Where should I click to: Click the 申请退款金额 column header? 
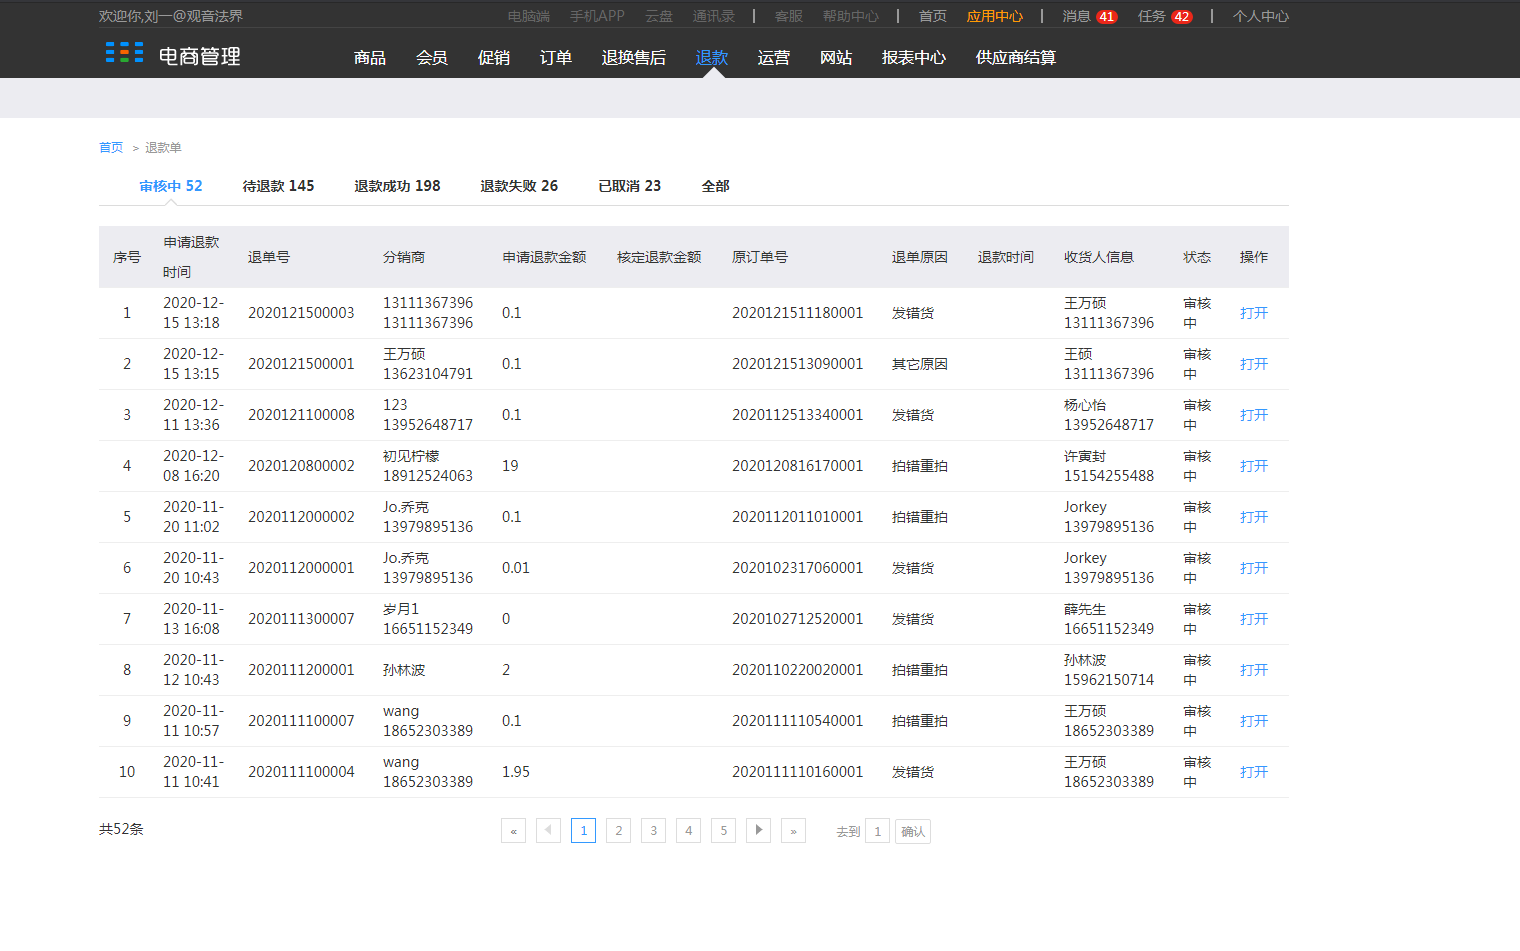544,257
